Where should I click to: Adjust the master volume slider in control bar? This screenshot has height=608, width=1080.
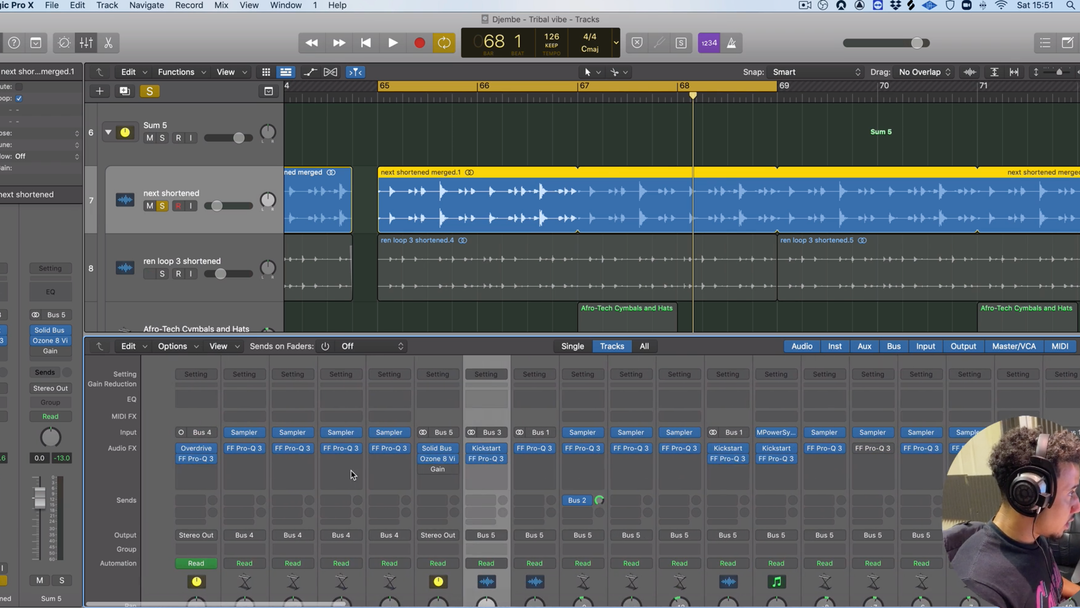[917, 43]
